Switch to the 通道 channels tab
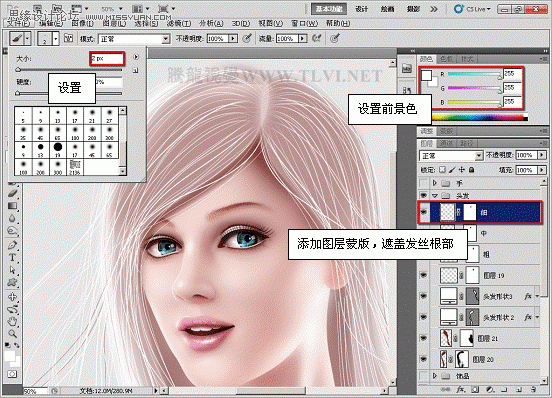Viewport: 552px width, 398px height. (446, 143)
